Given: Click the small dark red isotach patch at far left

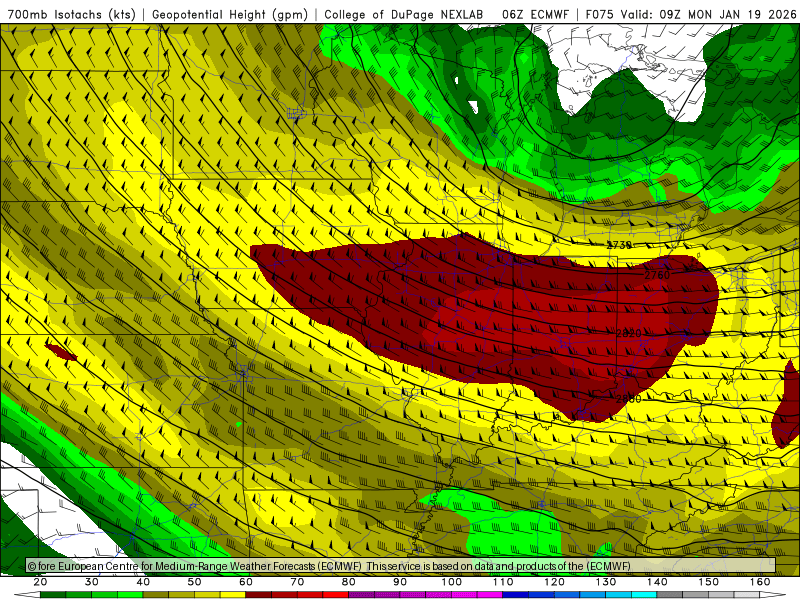Looking at the screenshot, I should click(61, 352).
